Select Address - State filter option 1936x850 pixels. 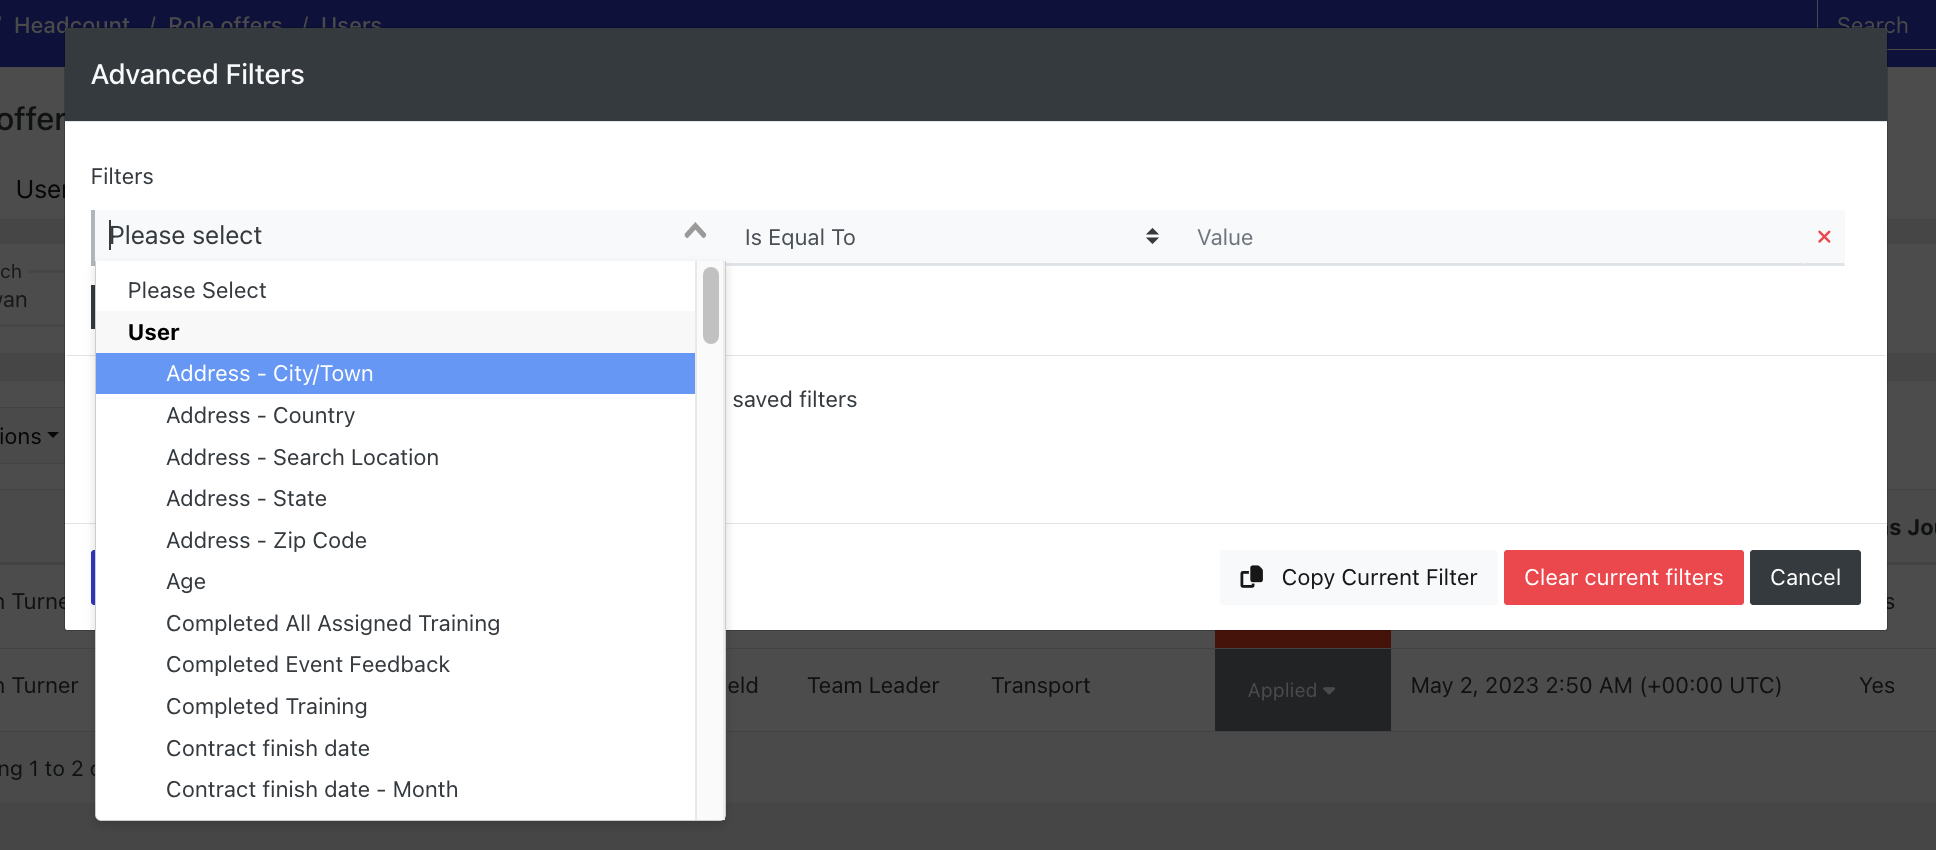(x=246, y=498)
